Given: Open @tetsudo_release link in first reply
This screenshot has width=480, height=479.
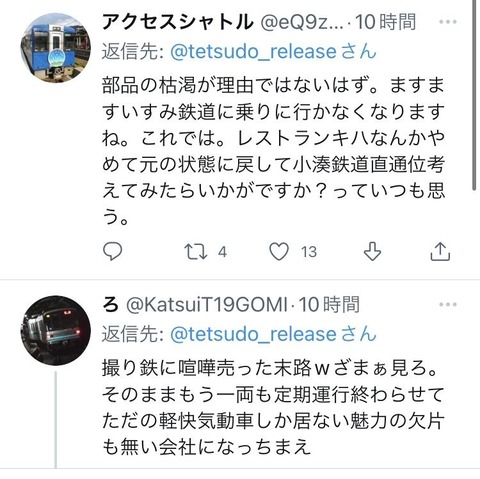Looking at the screenshot, I should pos(253,52).
